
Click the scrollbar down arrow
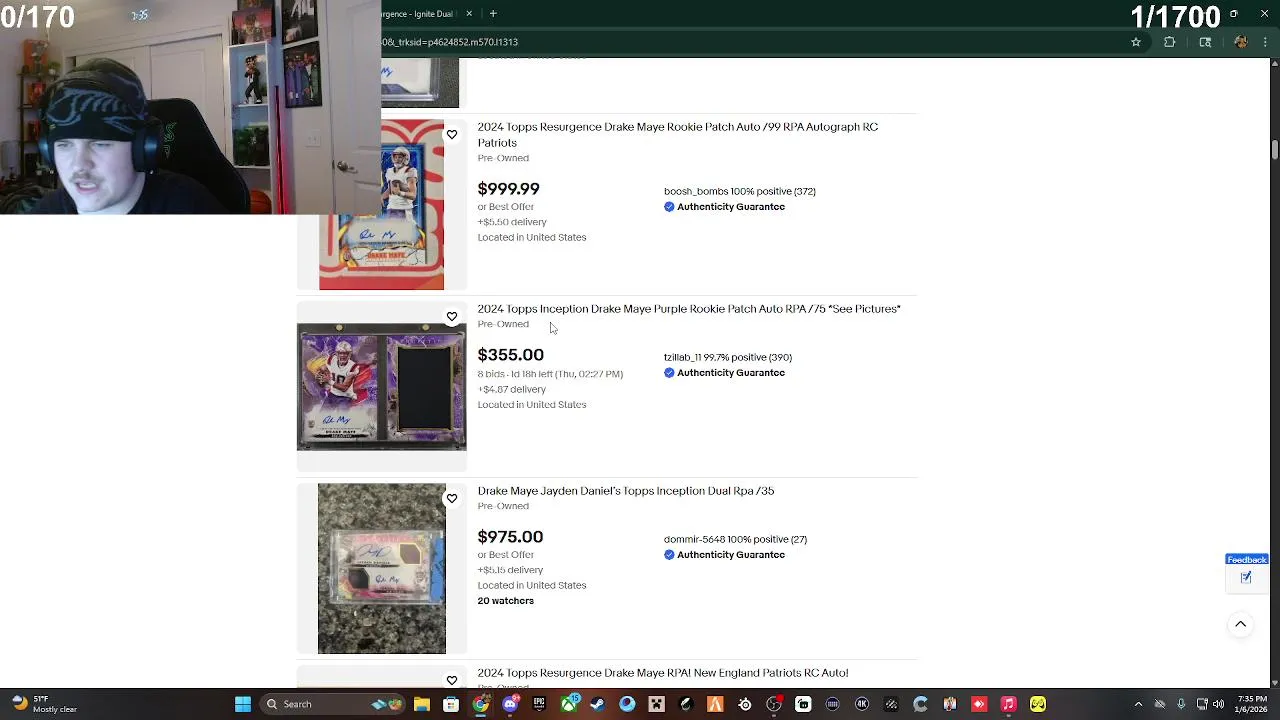(1274, 682)
